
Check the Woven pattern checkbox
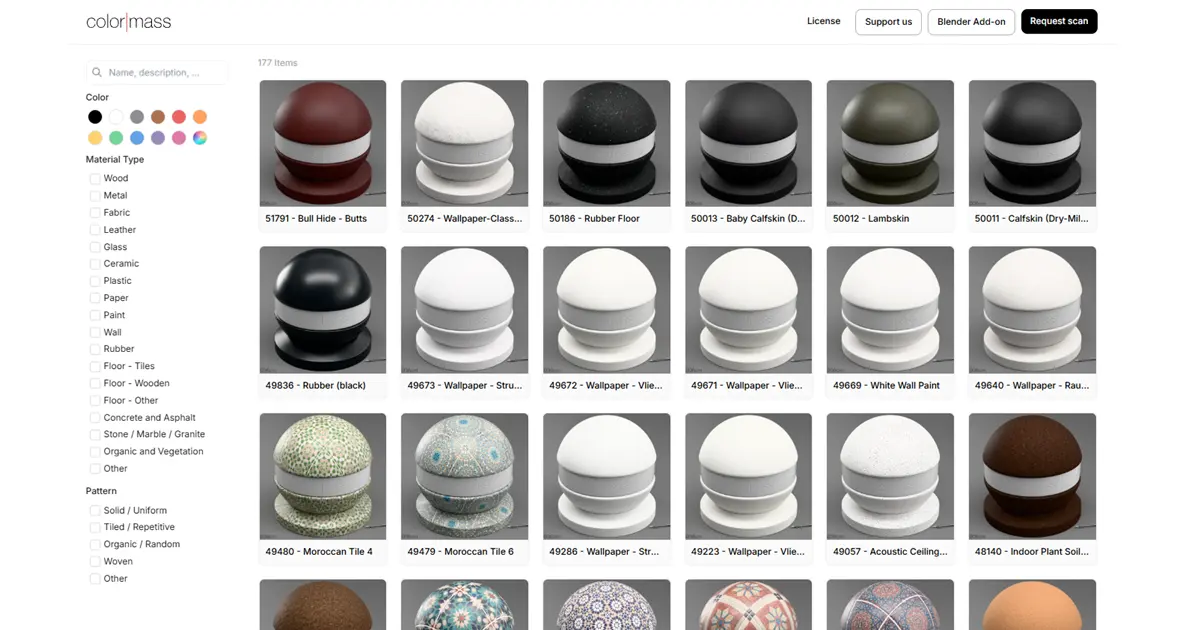tap(95, 561)
